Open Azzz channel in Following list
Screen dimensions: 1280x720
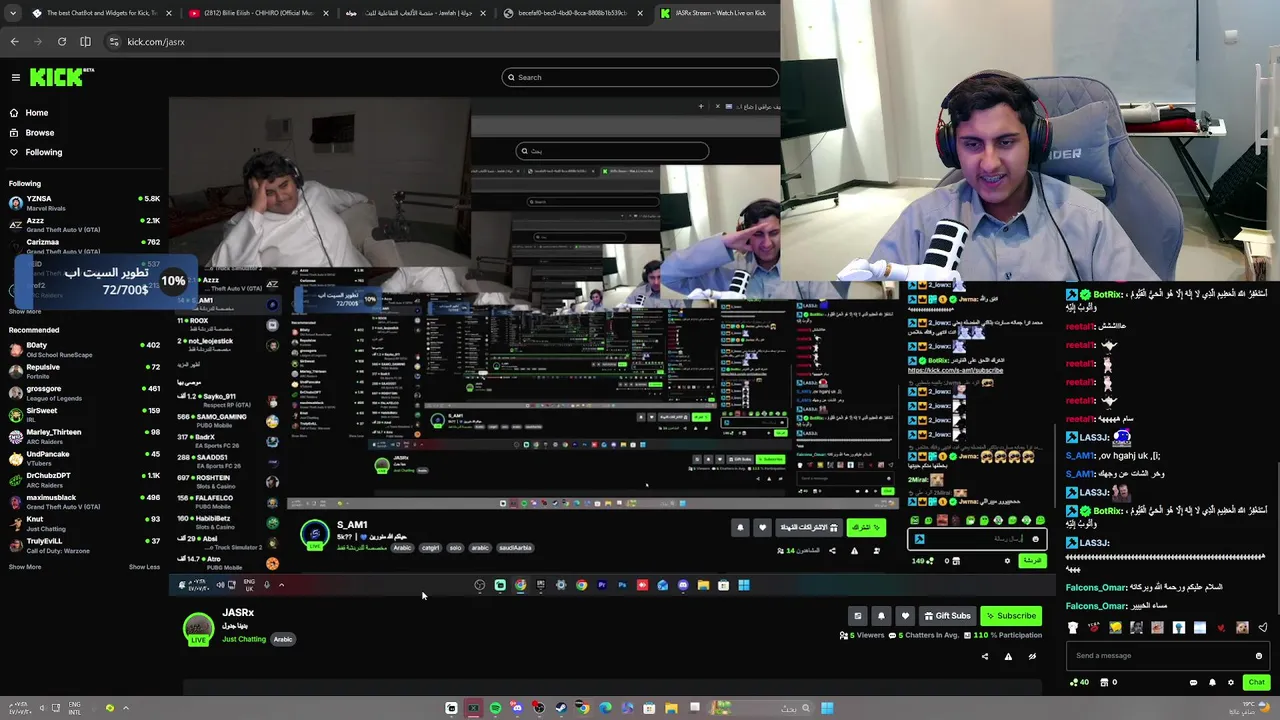[x=84, y=224]
